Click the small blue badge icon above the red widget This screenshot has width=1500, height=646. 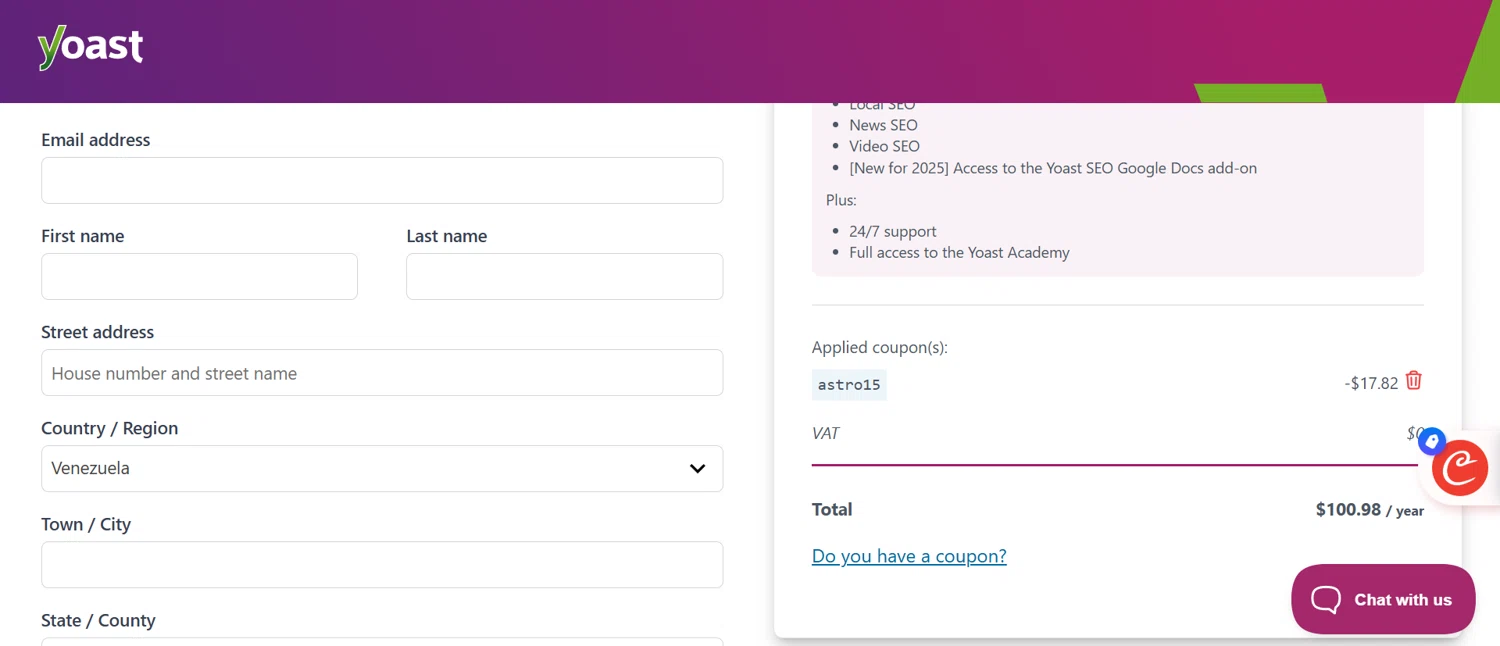click(x=1432, y=440)
